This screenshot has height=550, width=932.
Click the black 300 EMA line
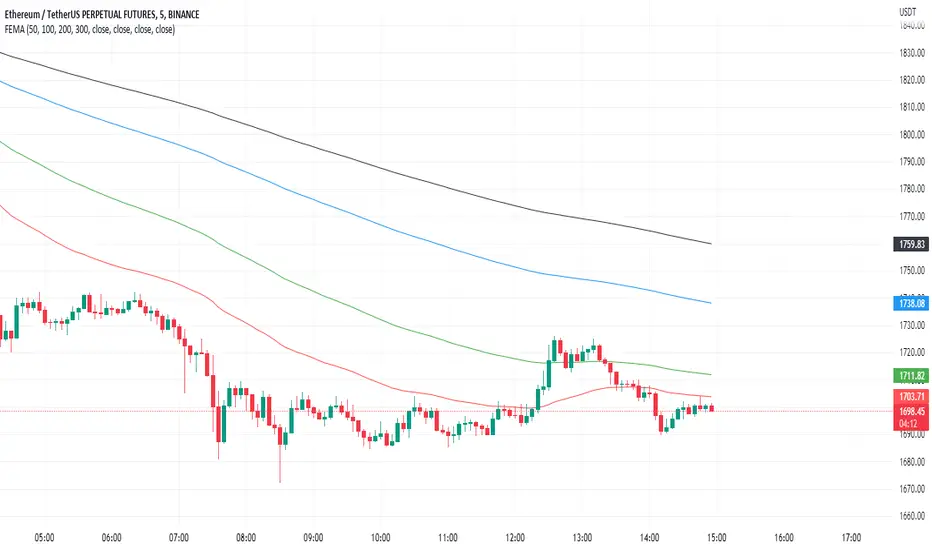(x=357, y=161)
